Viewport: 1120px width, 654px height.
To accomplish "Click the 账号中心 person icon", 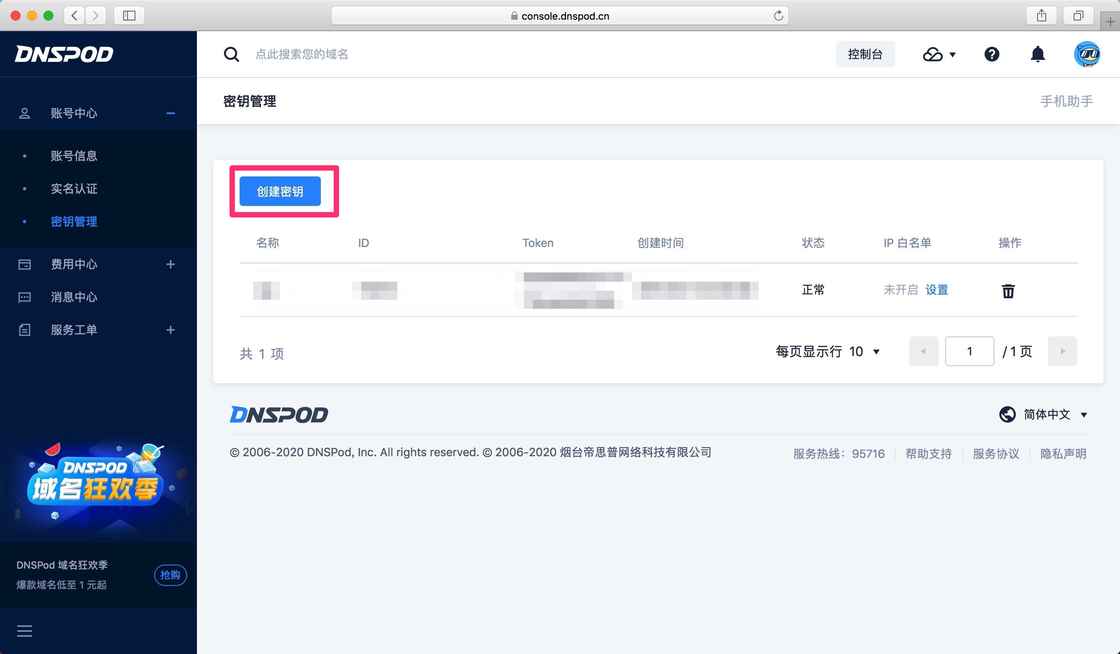I will (x=24, y=114).
